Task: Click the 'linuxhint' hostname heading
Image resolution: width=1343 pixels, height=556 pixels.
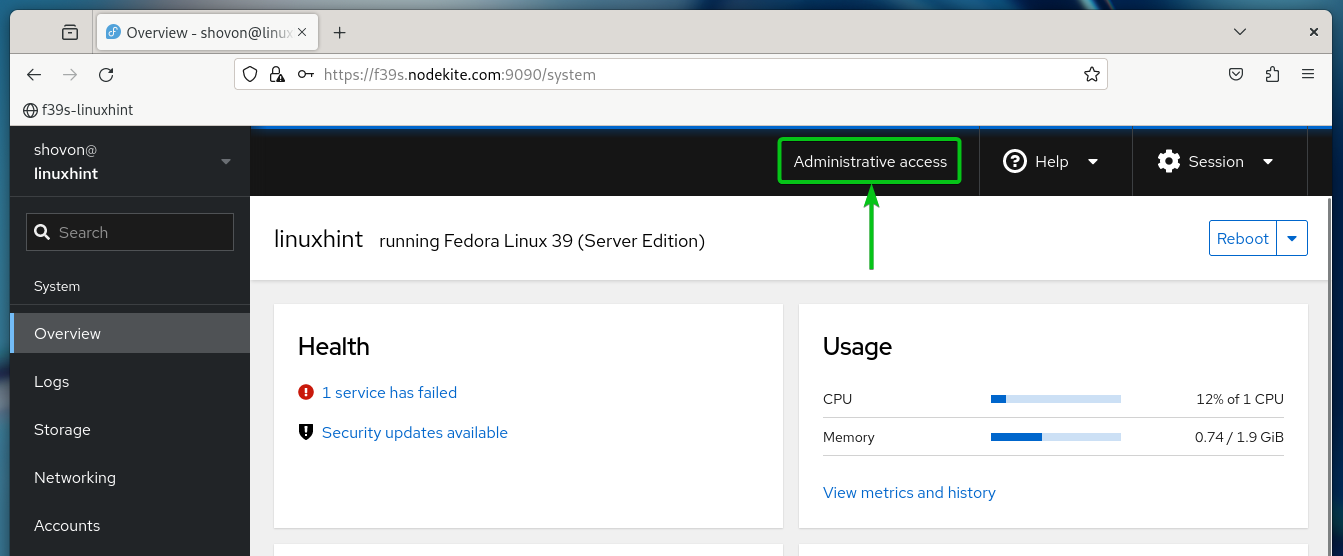Action: [x=318, y=239]
